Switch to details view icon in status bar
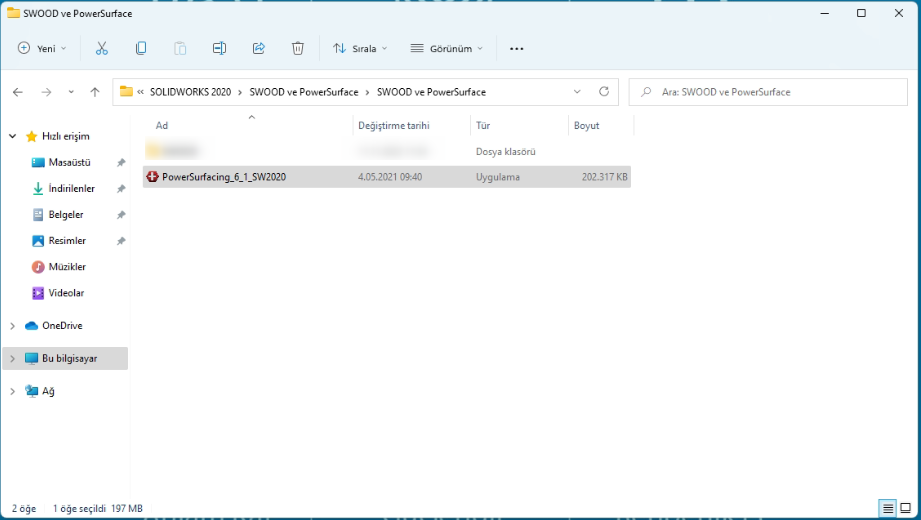The image size is (921, 520). pyautogui.click(x=888, y=508)
